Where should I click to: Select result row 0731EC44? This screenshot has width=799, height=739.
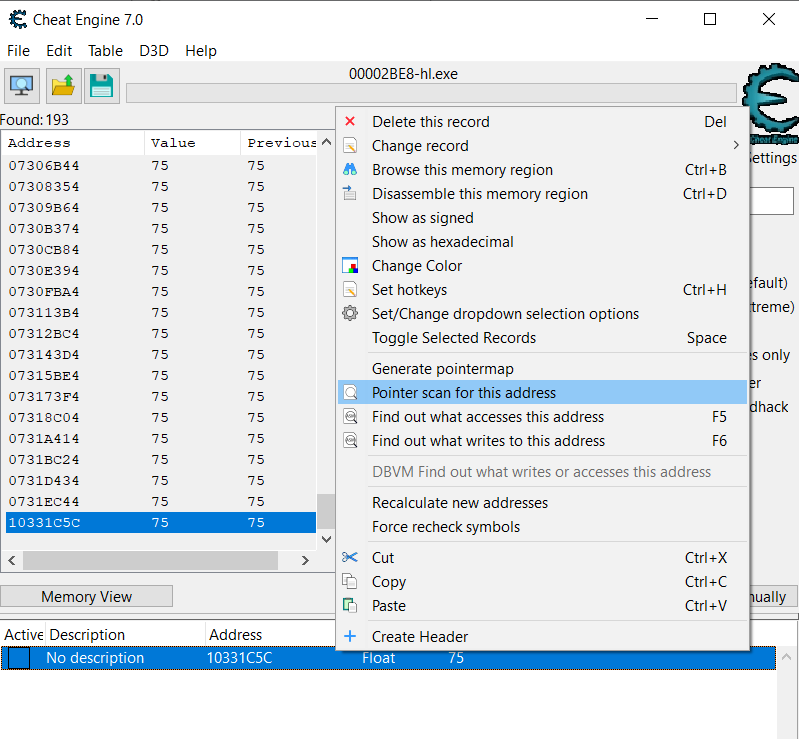[161, 502]
